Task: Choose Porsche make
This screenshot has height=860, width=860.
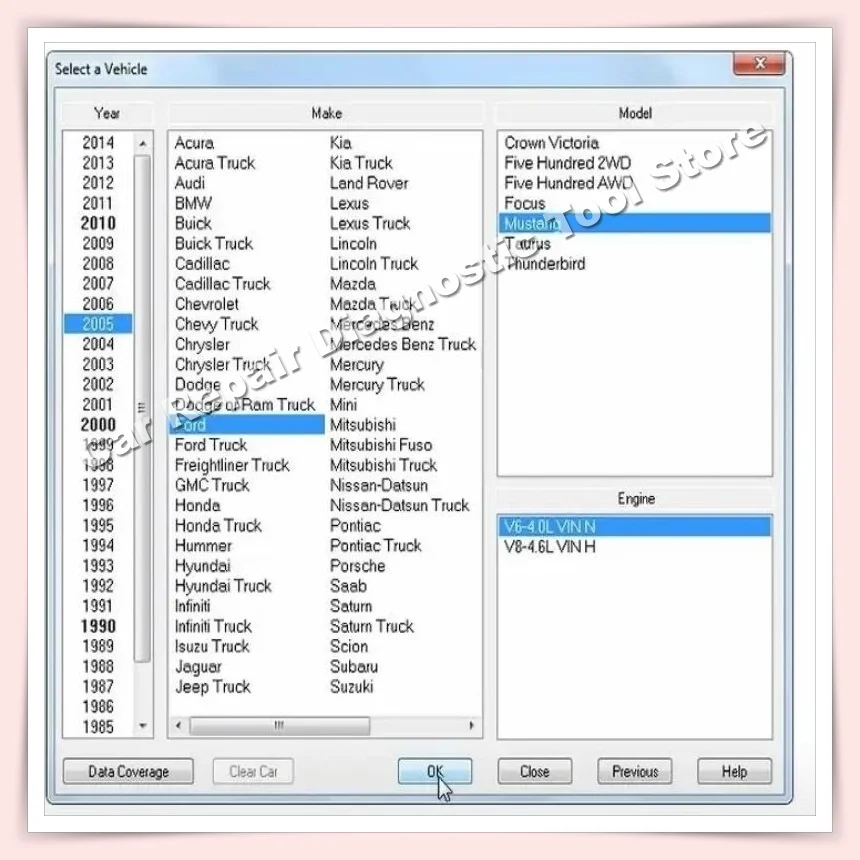Action: 358,565
